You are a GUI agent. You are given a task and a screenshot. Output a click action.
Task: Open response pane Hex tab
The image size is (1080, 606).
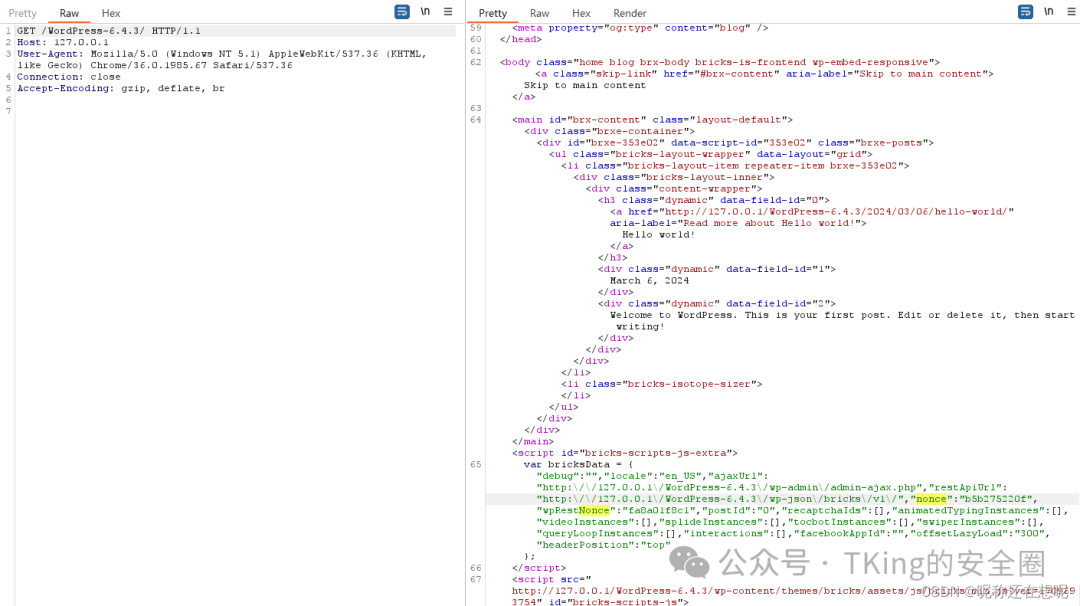581,13
